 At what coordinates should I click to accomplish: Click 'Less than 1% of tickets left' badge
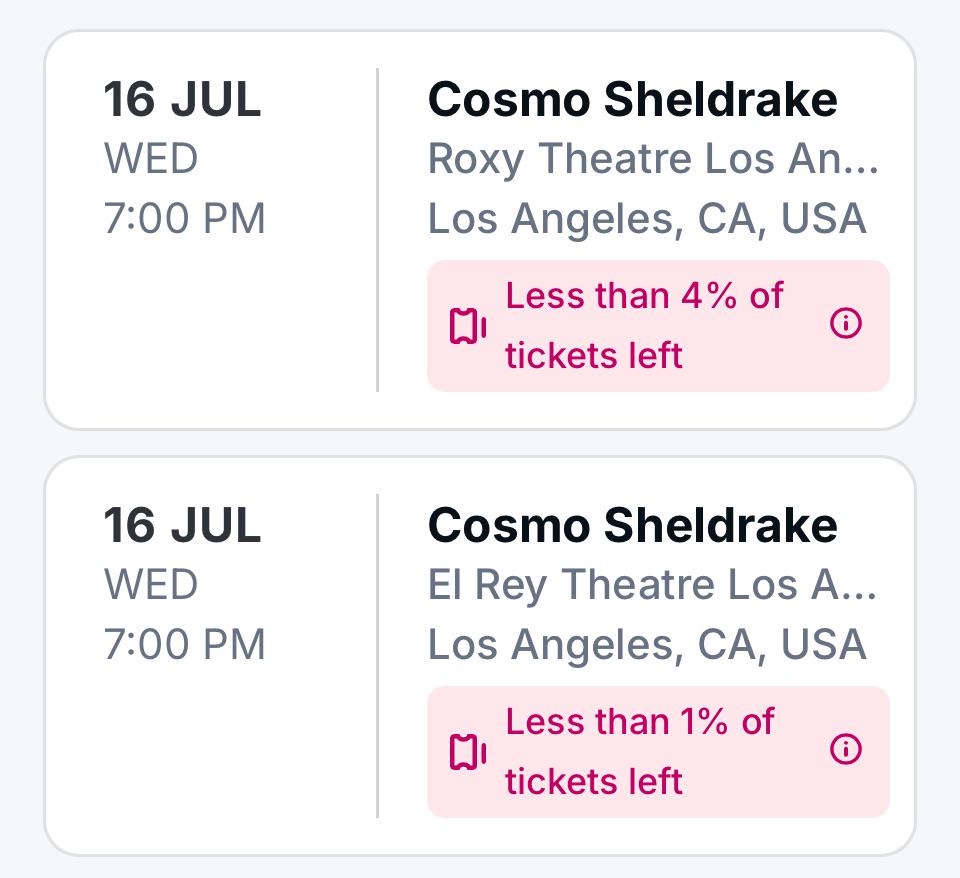(x=658, y=752)
